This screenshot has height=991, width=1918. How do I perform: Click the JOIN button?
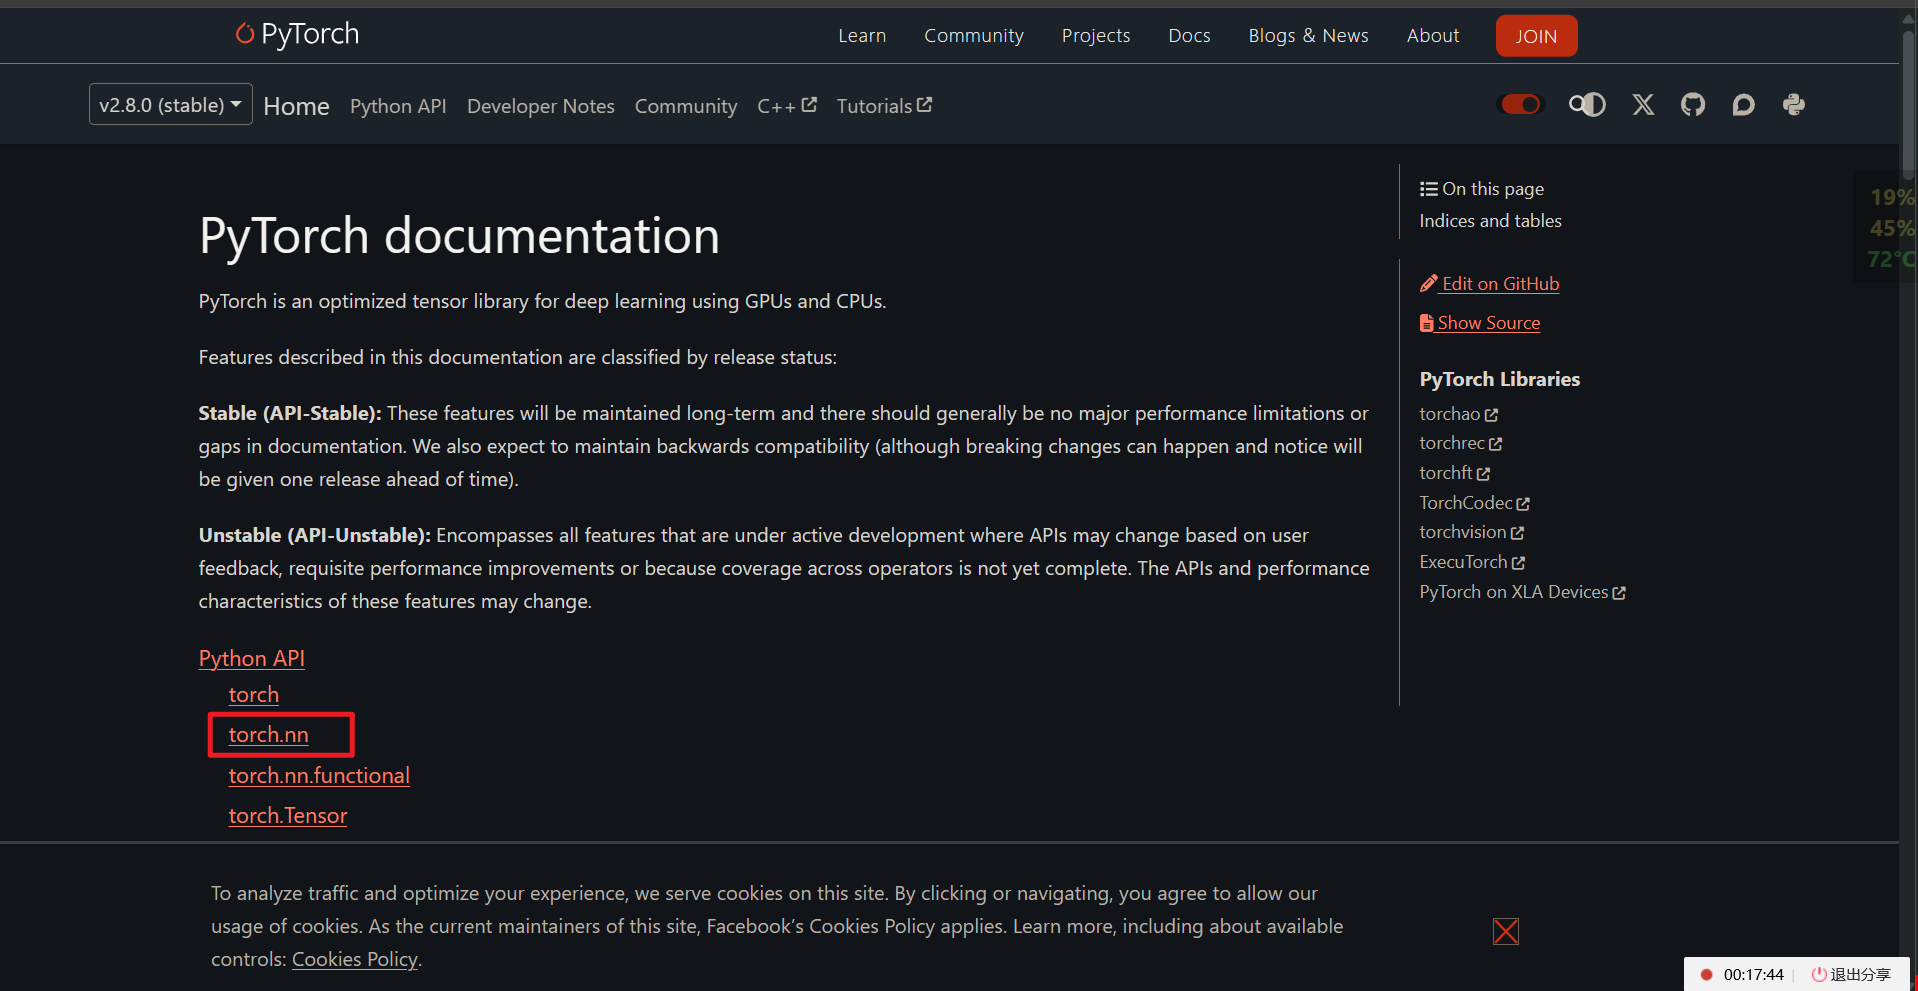(1536, 36)
